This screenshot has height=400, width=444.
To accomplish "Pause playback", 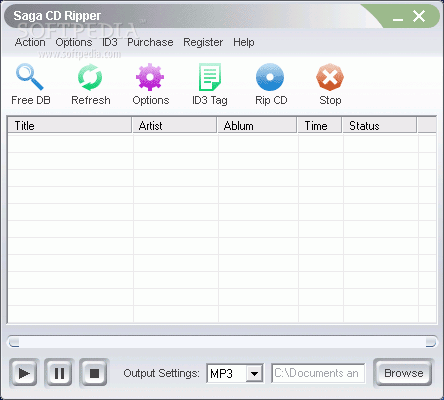I will [x=59, y=373].
